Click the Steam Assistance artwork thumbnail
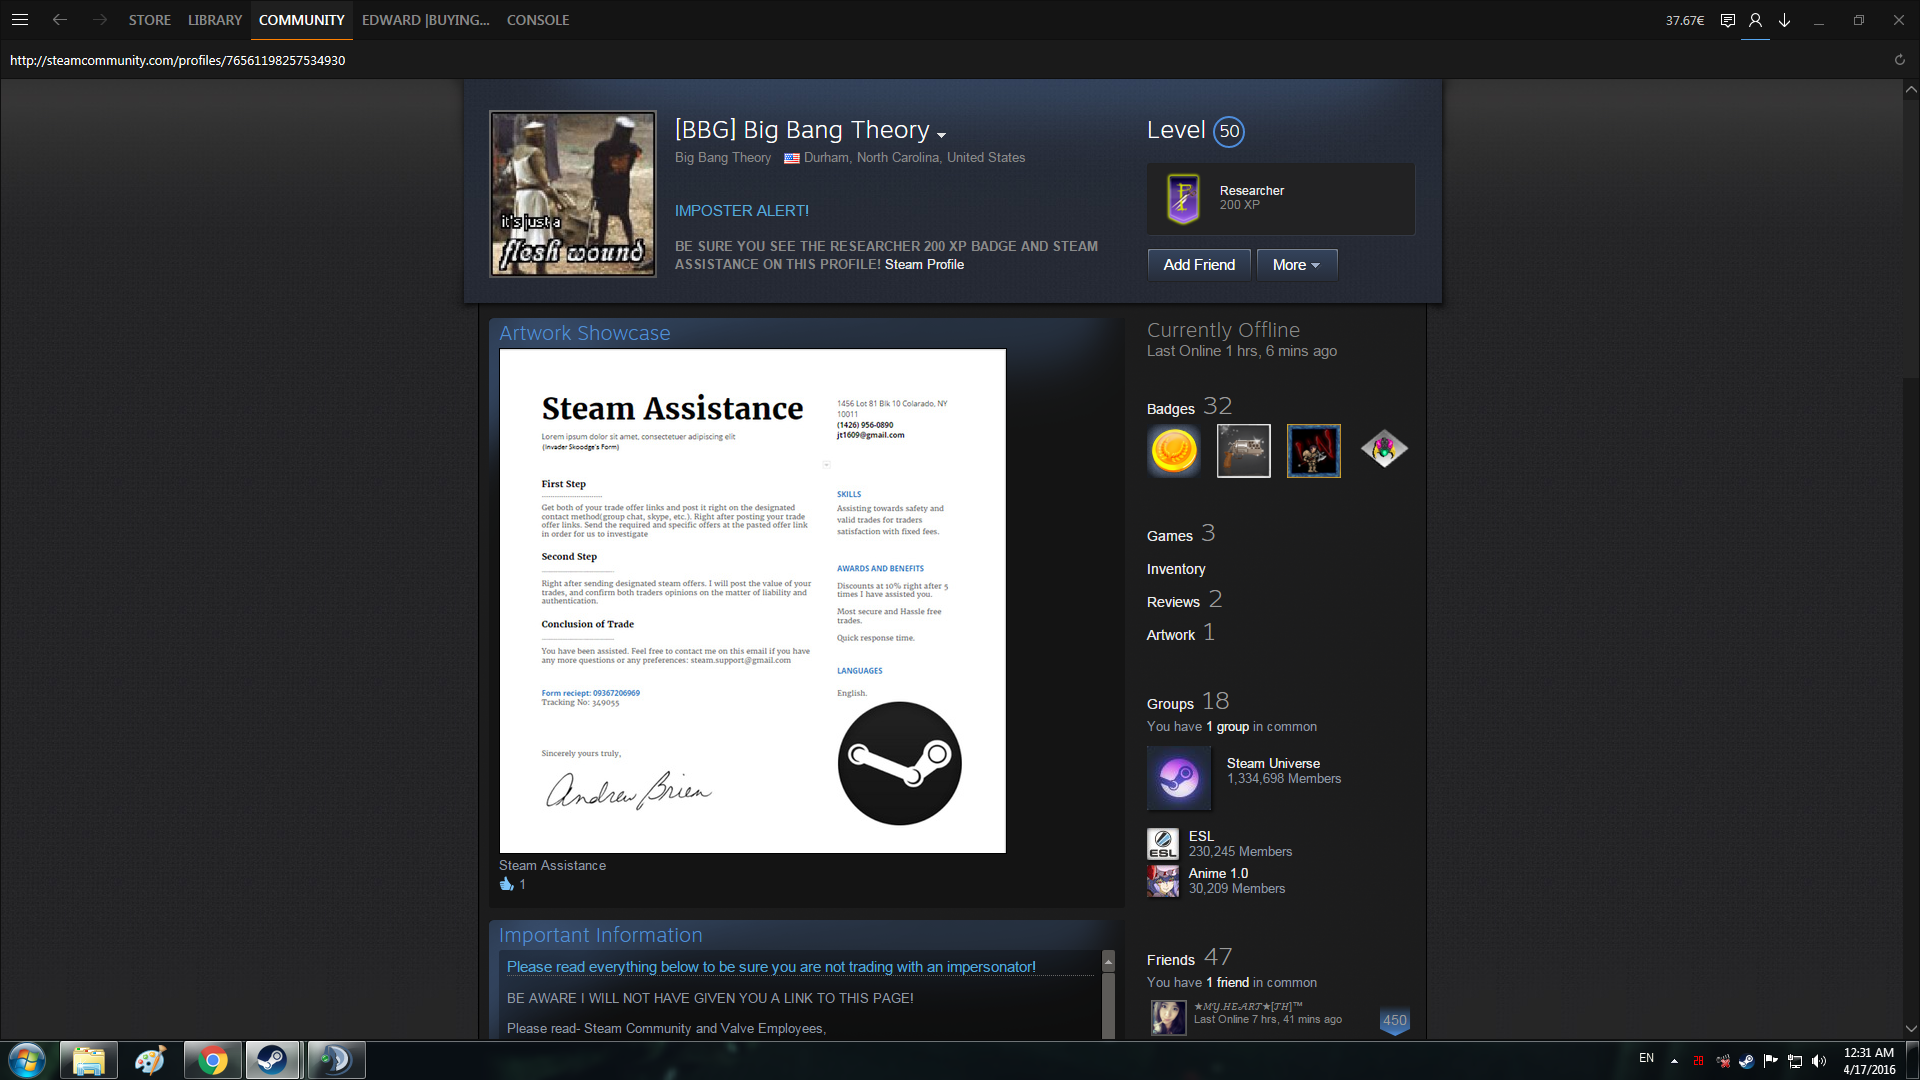This screenshot has height=1080, width=1920. point(752,600)
